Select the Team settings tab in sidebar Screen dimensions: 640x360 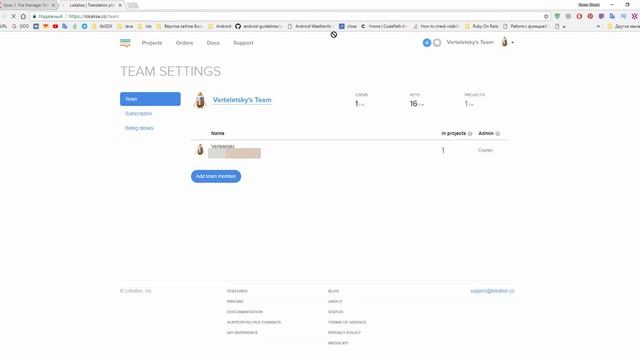150,99
